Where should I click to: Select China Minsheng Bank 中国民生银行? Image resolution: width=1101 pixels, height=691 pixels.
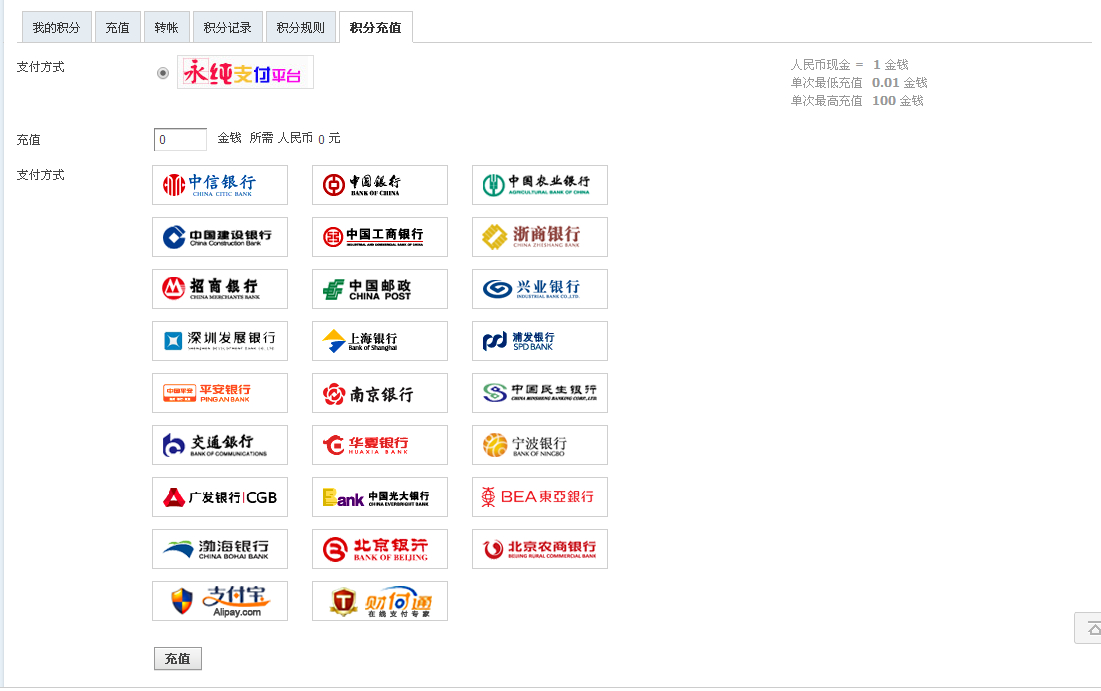[x=540, y=393]
